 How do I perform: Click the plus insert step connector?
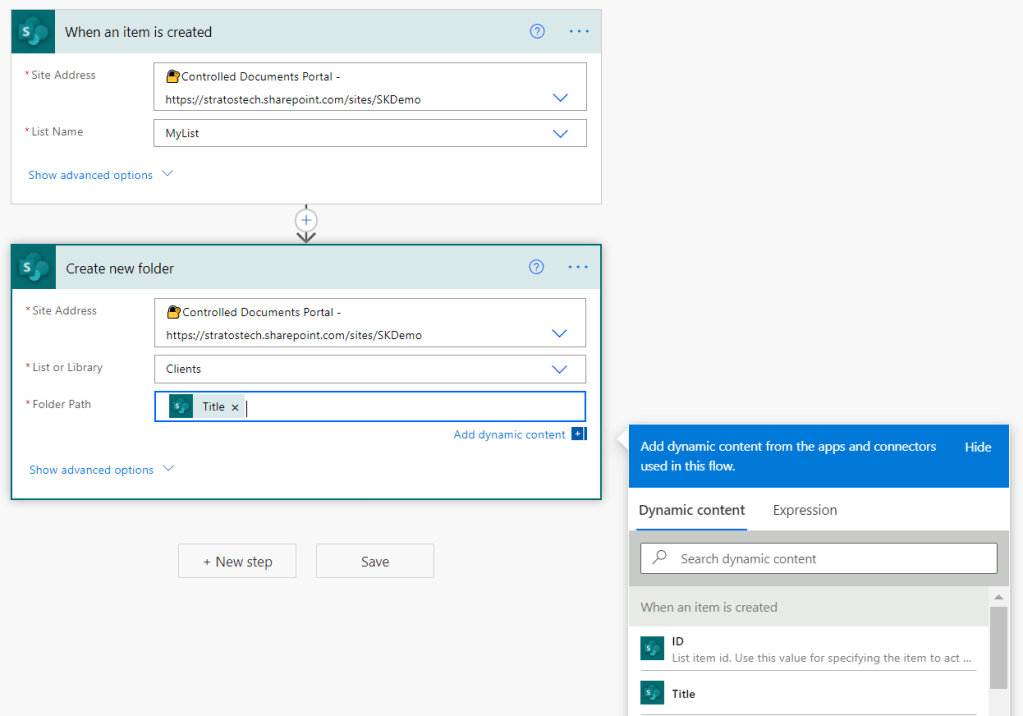(306, 220)
